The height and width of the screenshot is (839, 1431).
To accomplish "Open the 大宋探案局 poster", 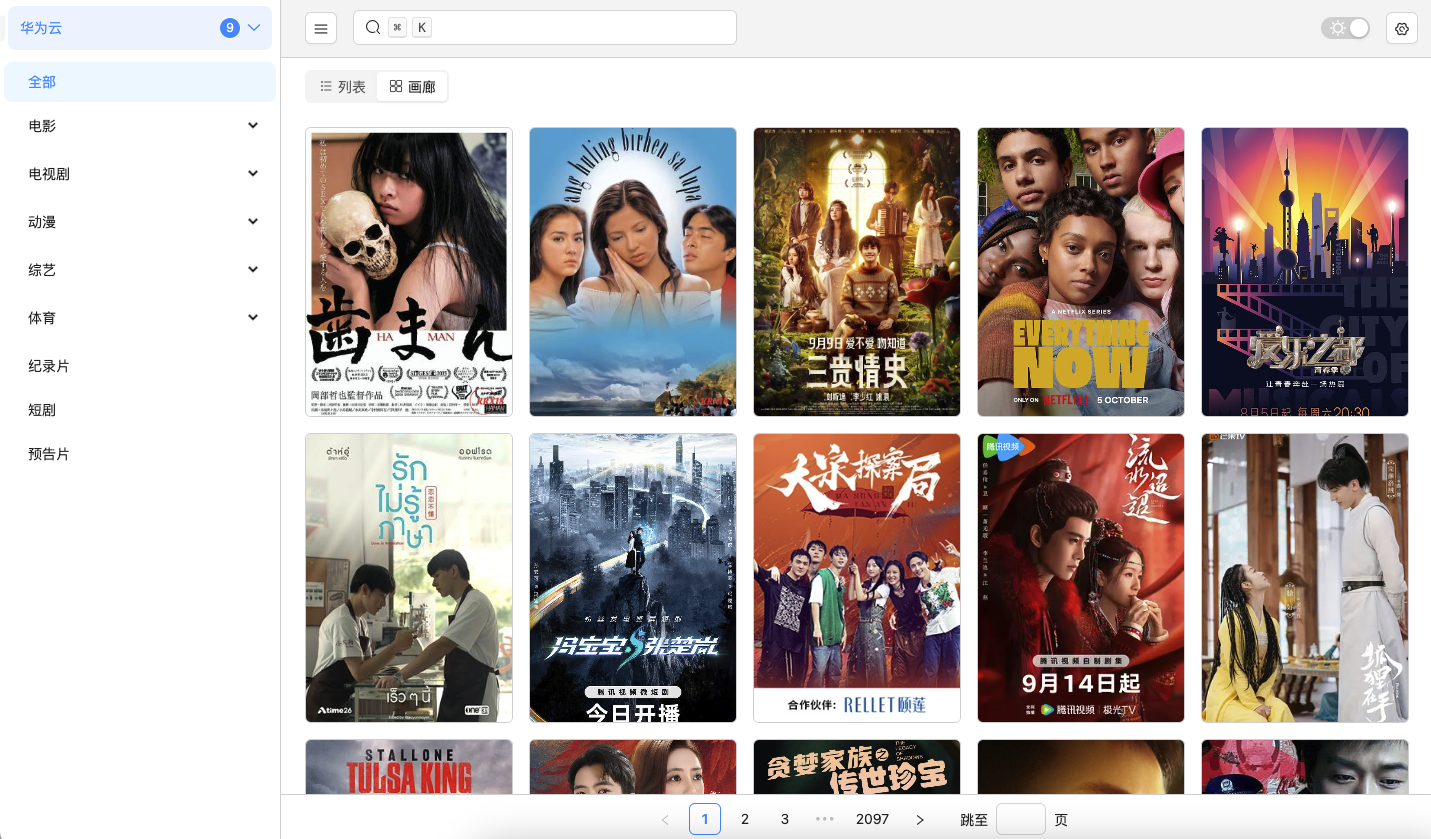I will click(857, 578).
